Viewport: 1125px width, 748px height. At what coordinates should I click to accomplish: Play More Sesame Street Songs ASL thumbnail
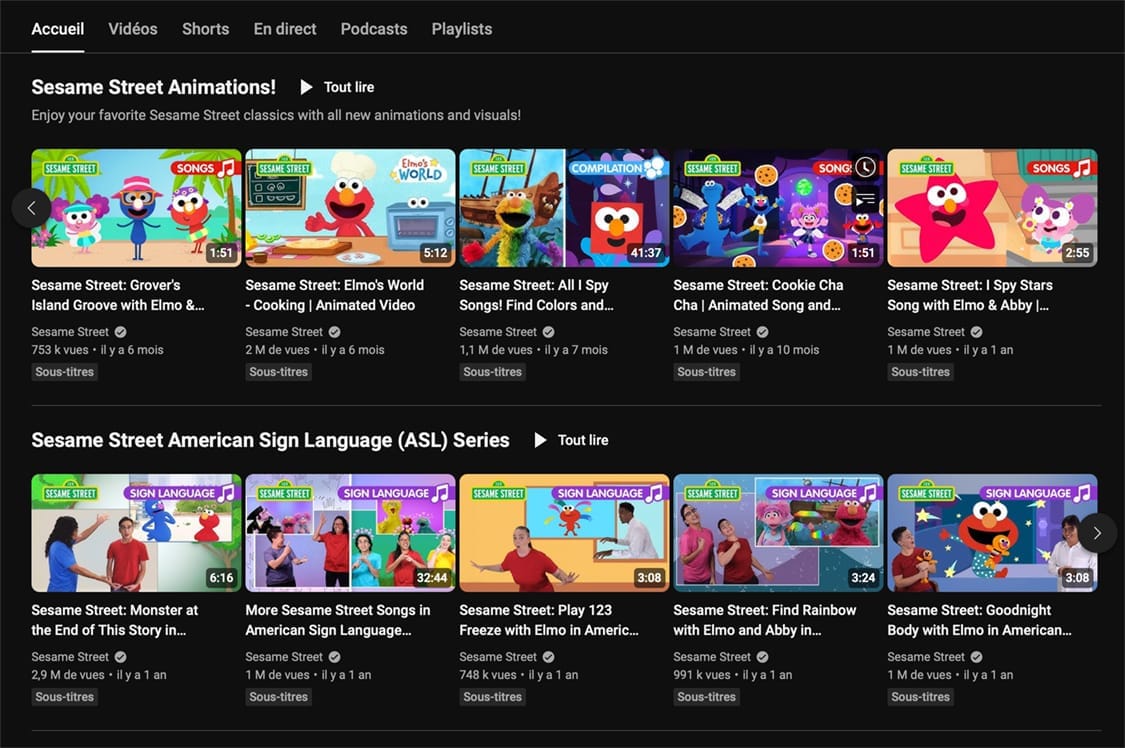click(x=350, y=533)
